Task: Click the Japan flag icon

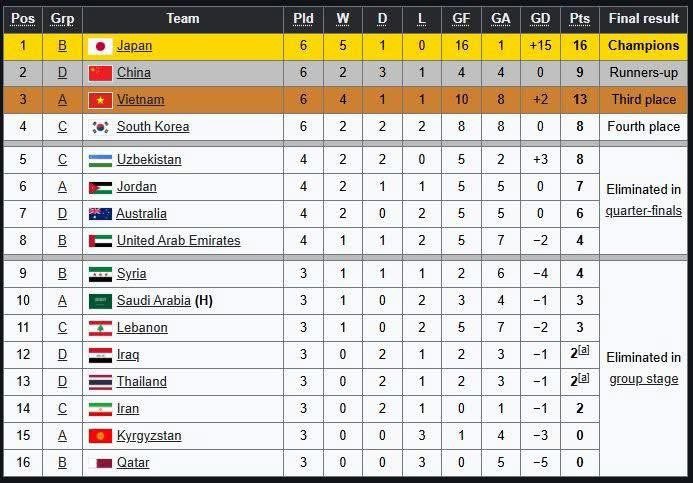Action: (99, 46)
